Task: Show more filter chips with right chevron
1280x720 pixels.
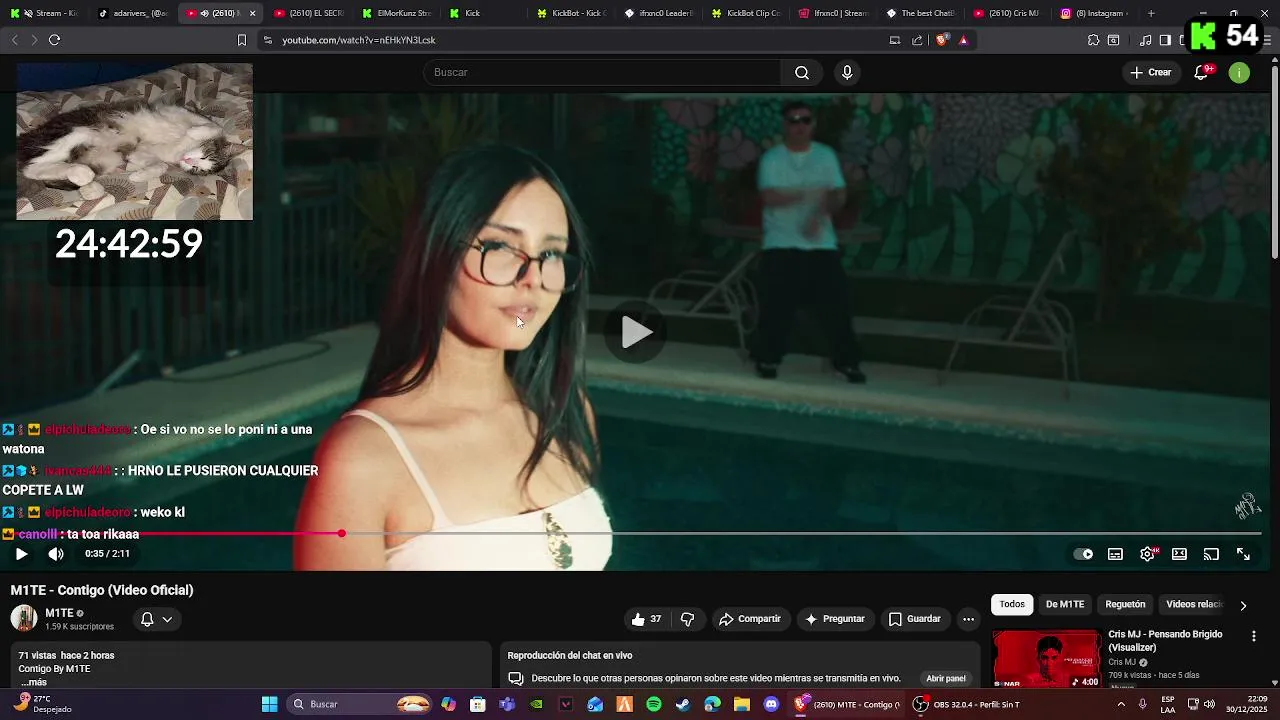Action: point(1243,605)
